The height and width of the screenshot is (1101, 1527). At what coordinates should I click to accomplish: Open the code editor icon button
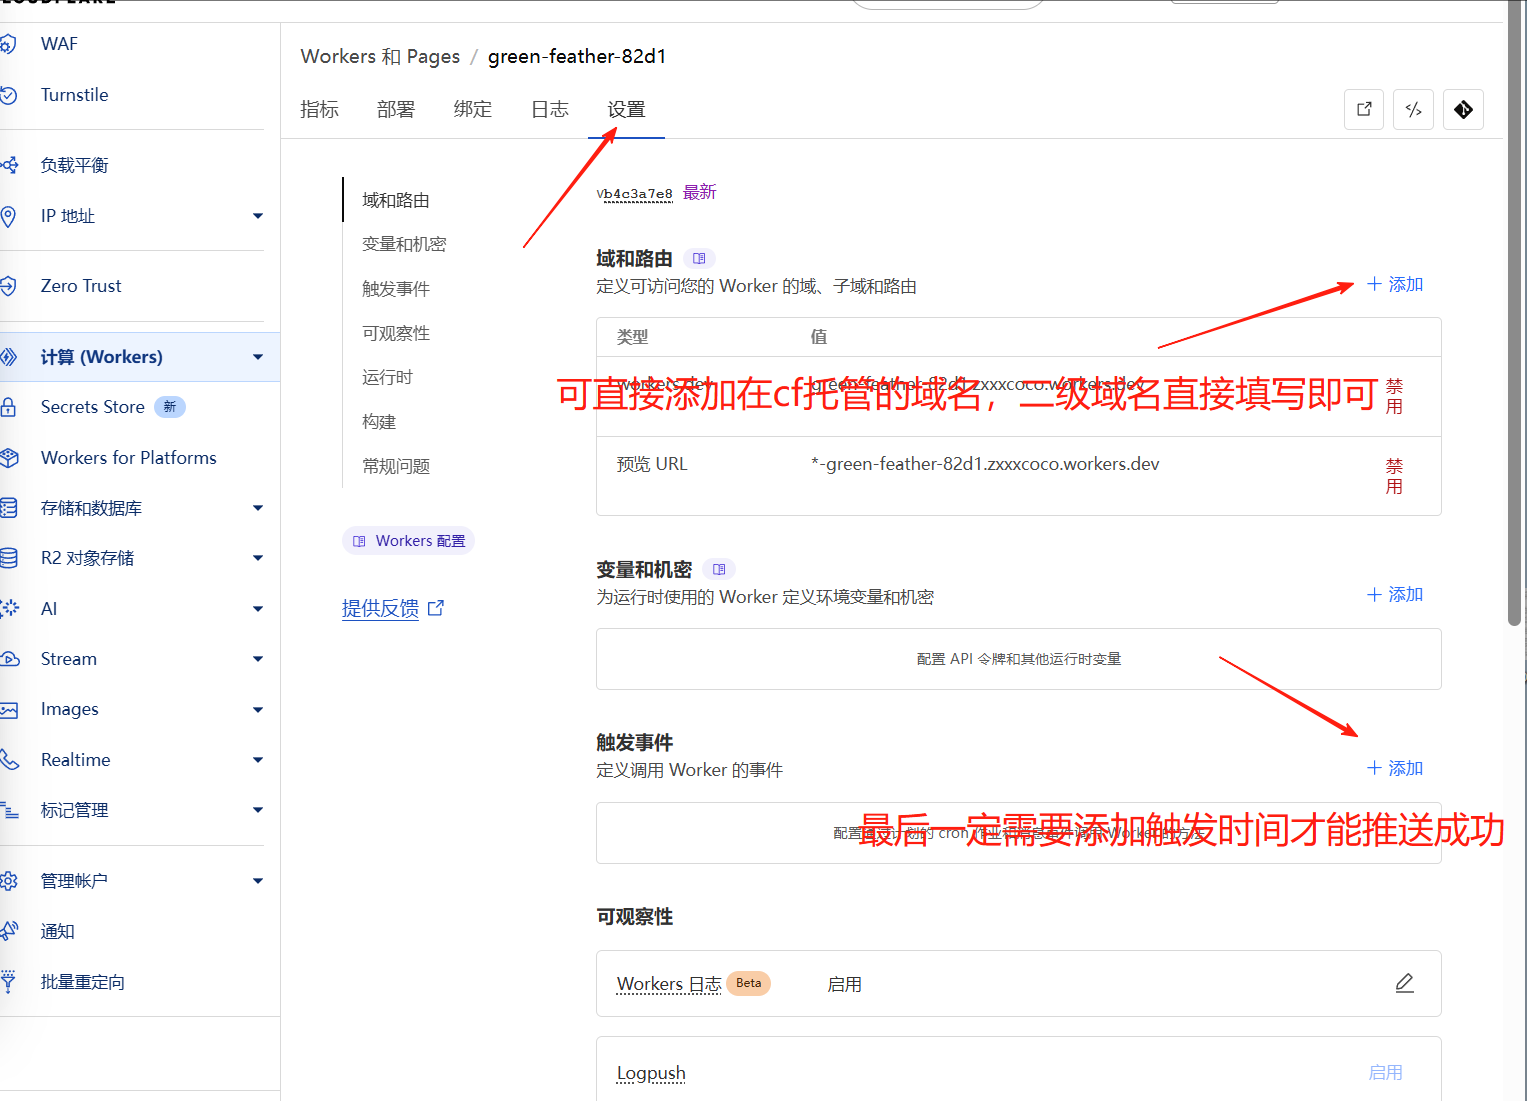tap(1414, 110)
